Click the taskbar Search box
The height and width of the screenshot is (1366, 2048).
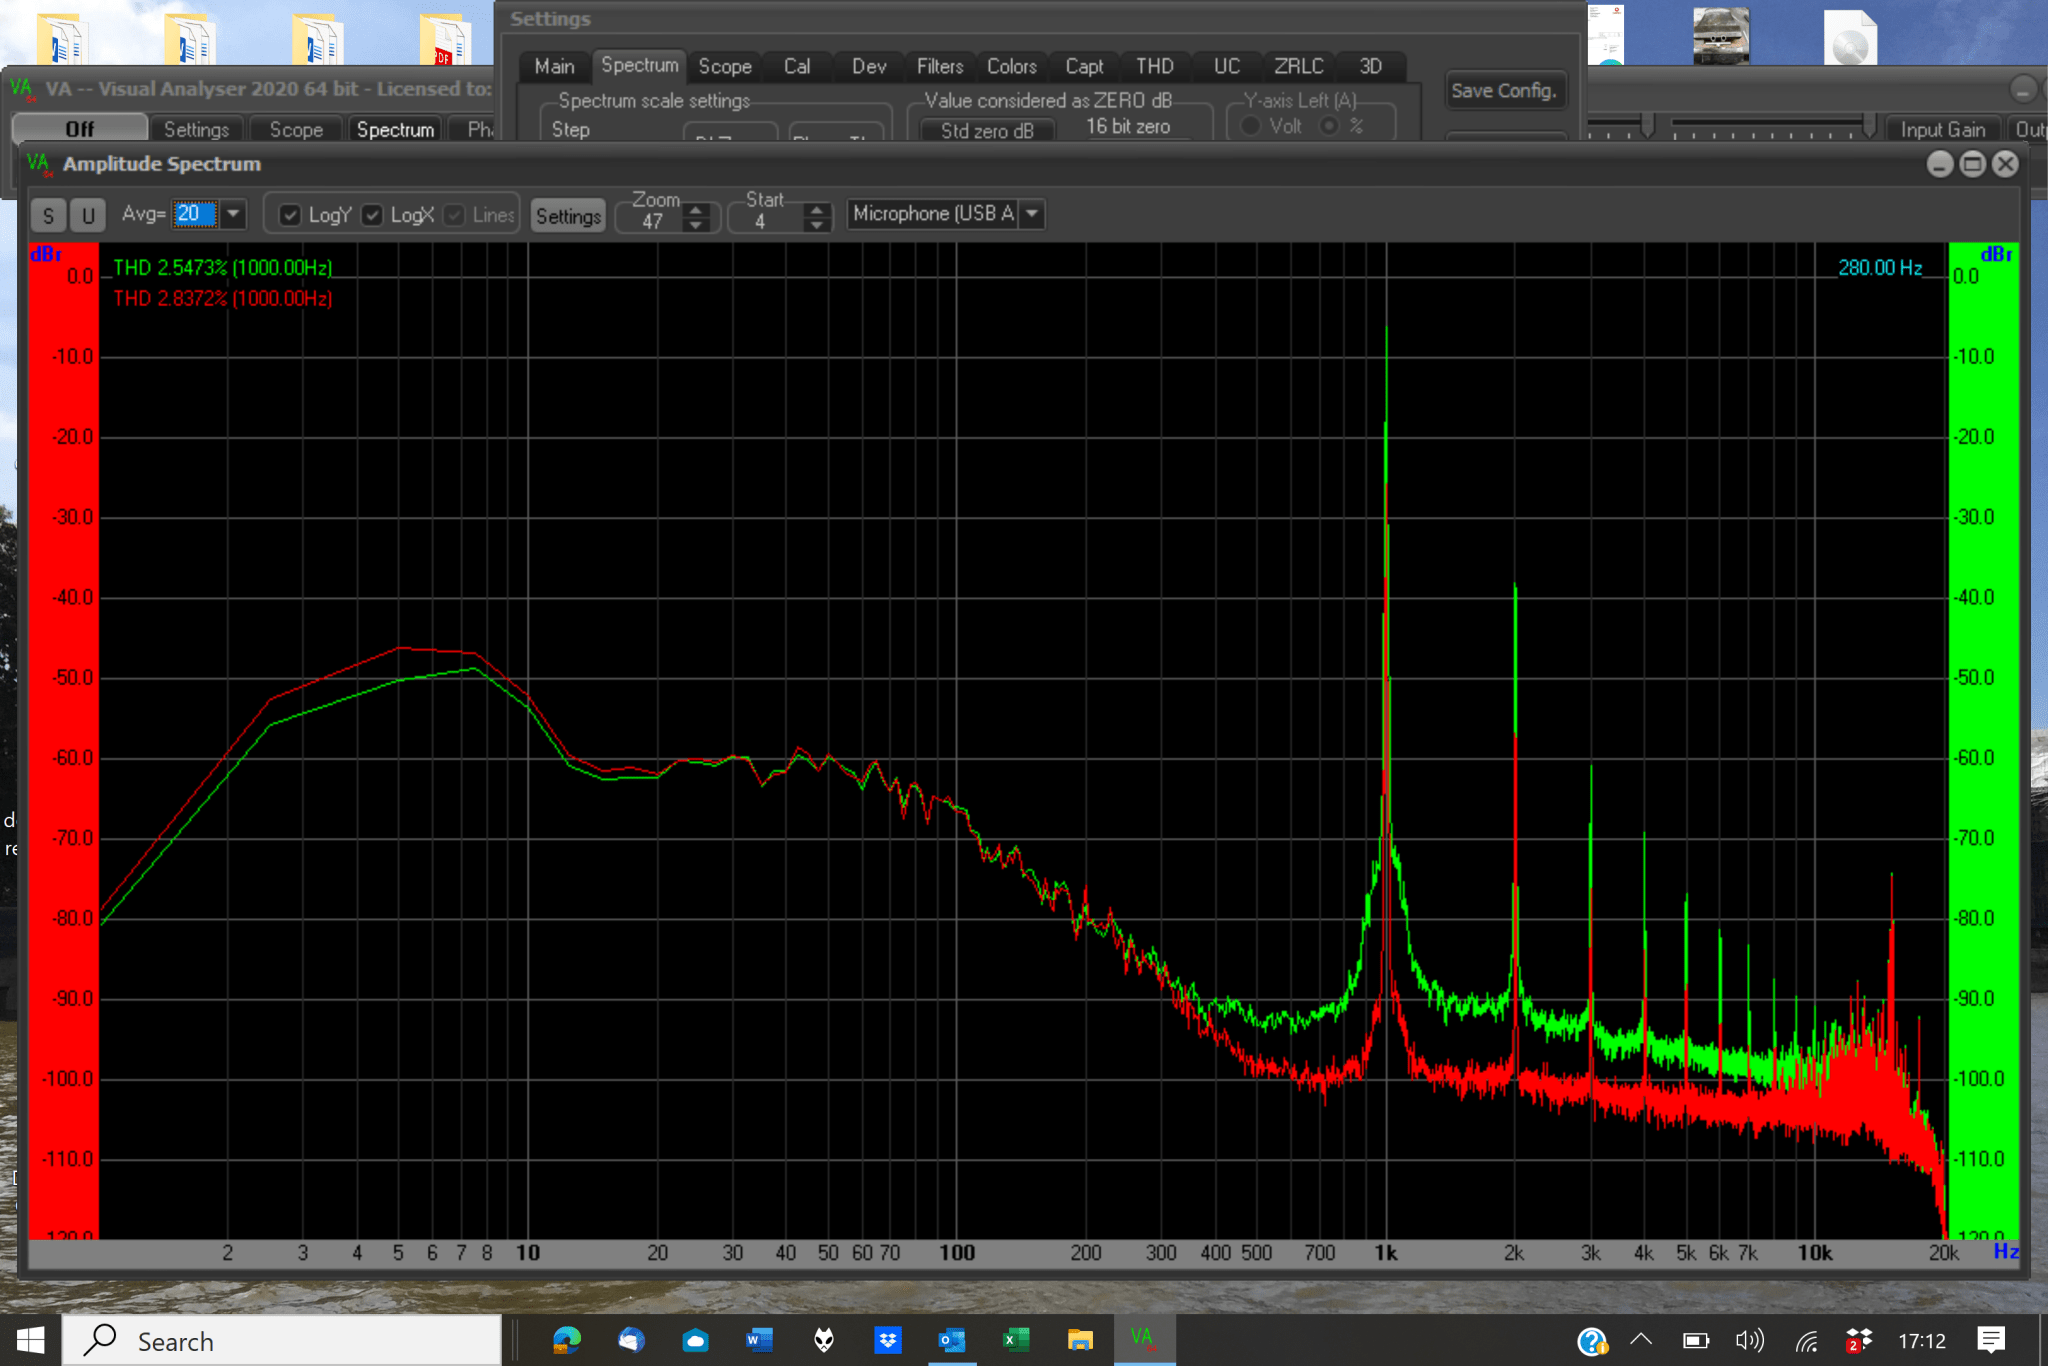tap(282, 1341)
